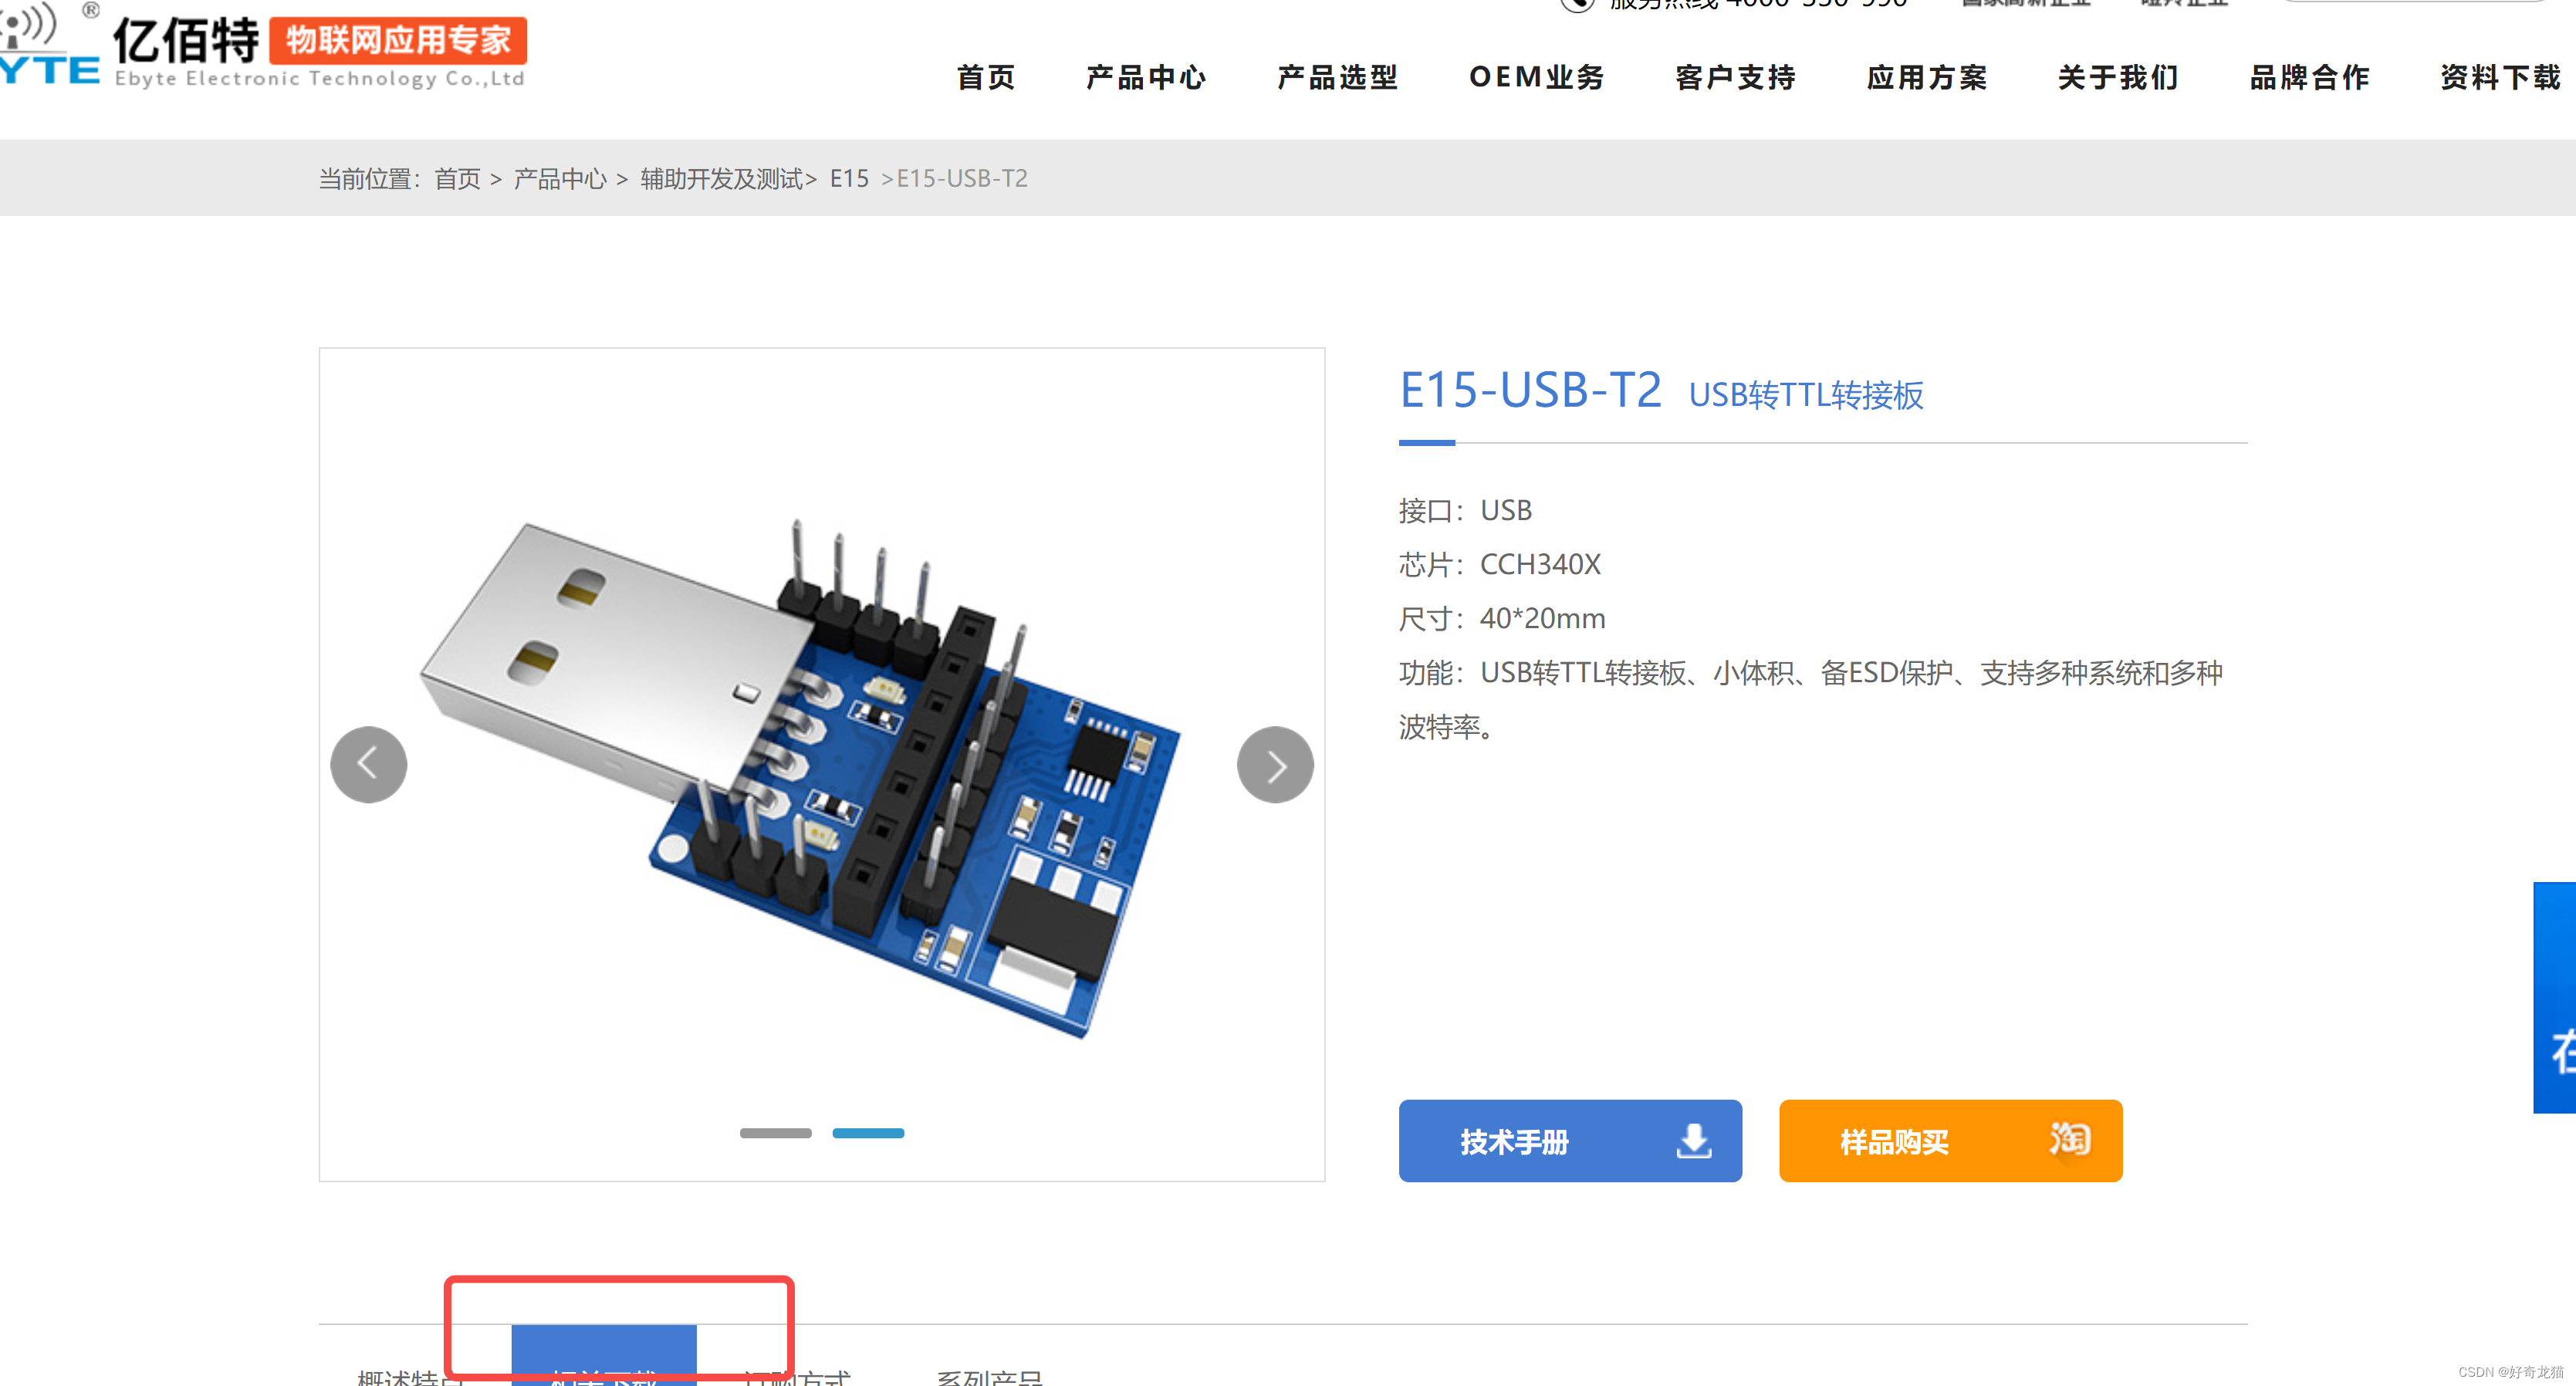This screenshot has height=1386, width=2576.
Task: Go to 首页 in the top navigation
Action: 986,77
